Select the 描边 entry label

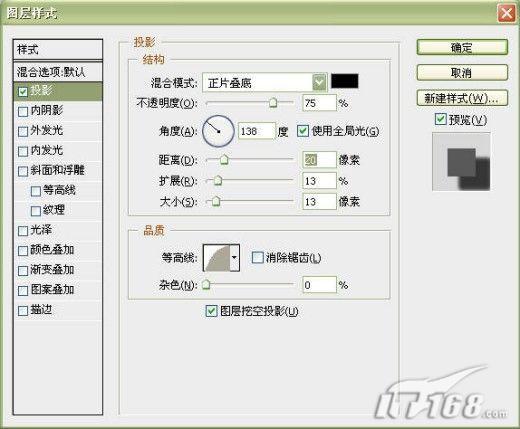click(41, 310)
